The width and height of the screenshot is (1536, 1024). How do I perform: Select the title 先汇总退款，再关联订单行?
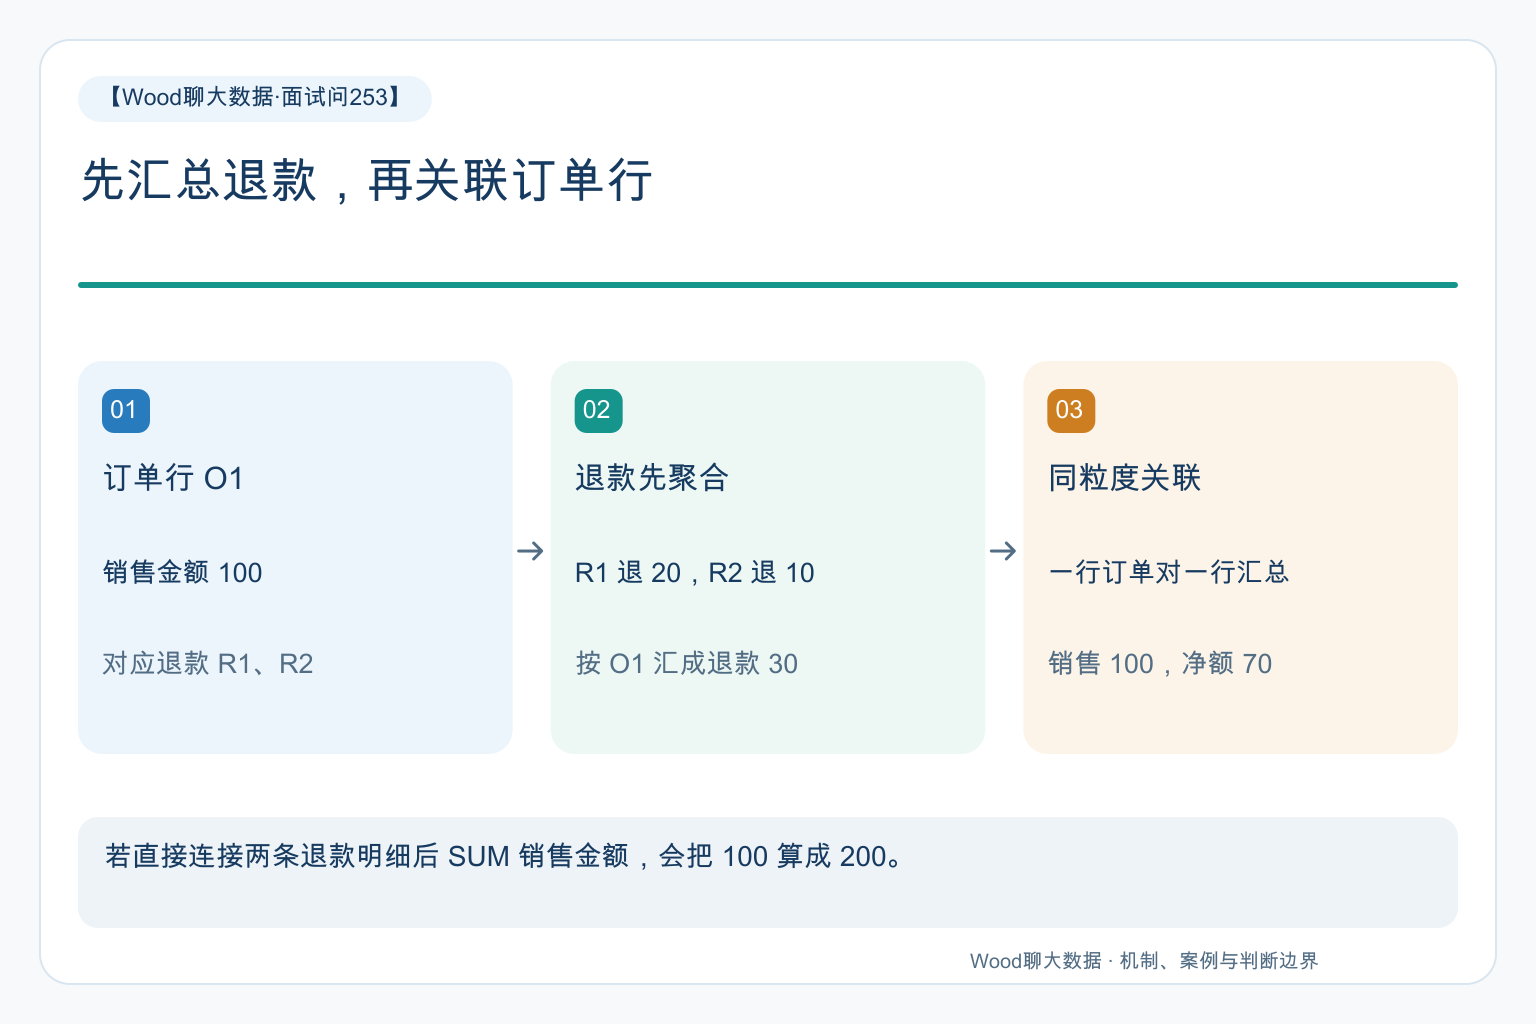coord(367,181)
